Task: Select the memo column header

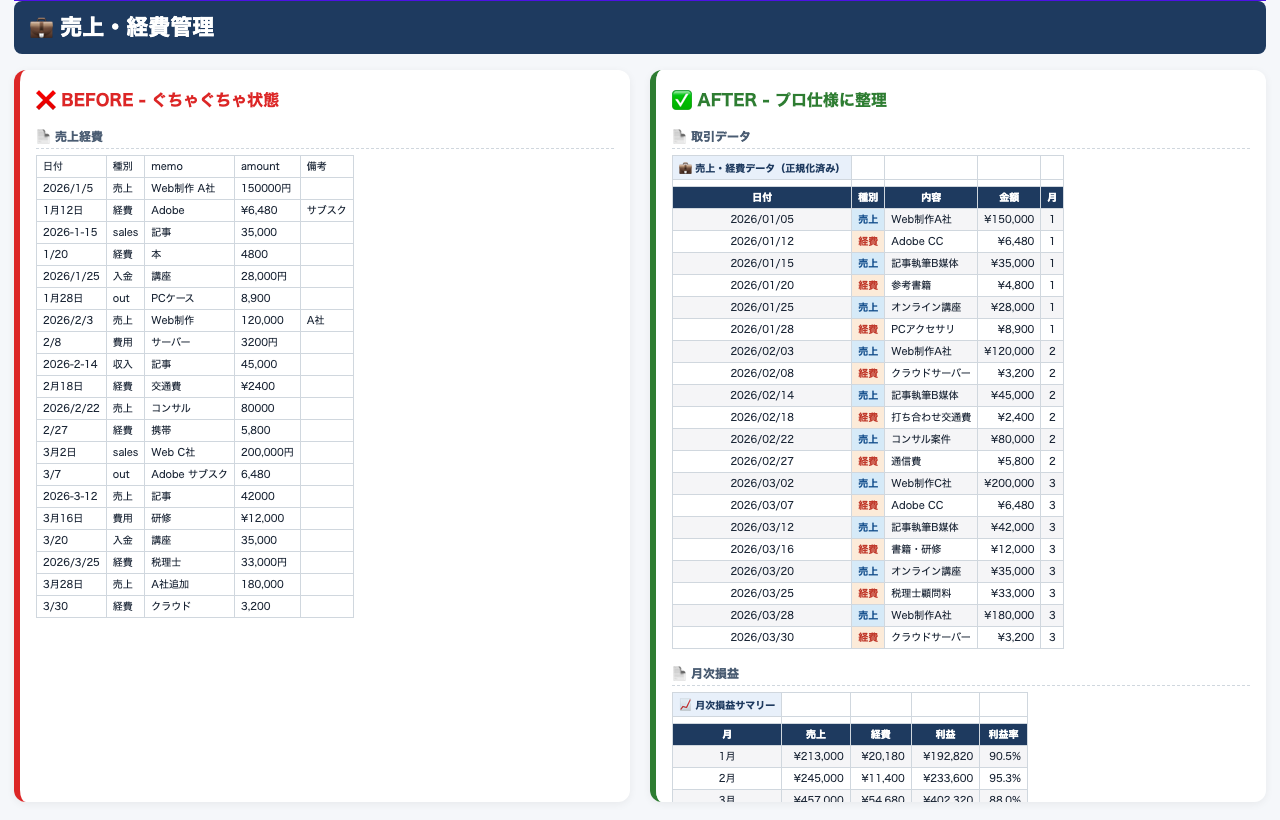Action: (x=190, y=166)
